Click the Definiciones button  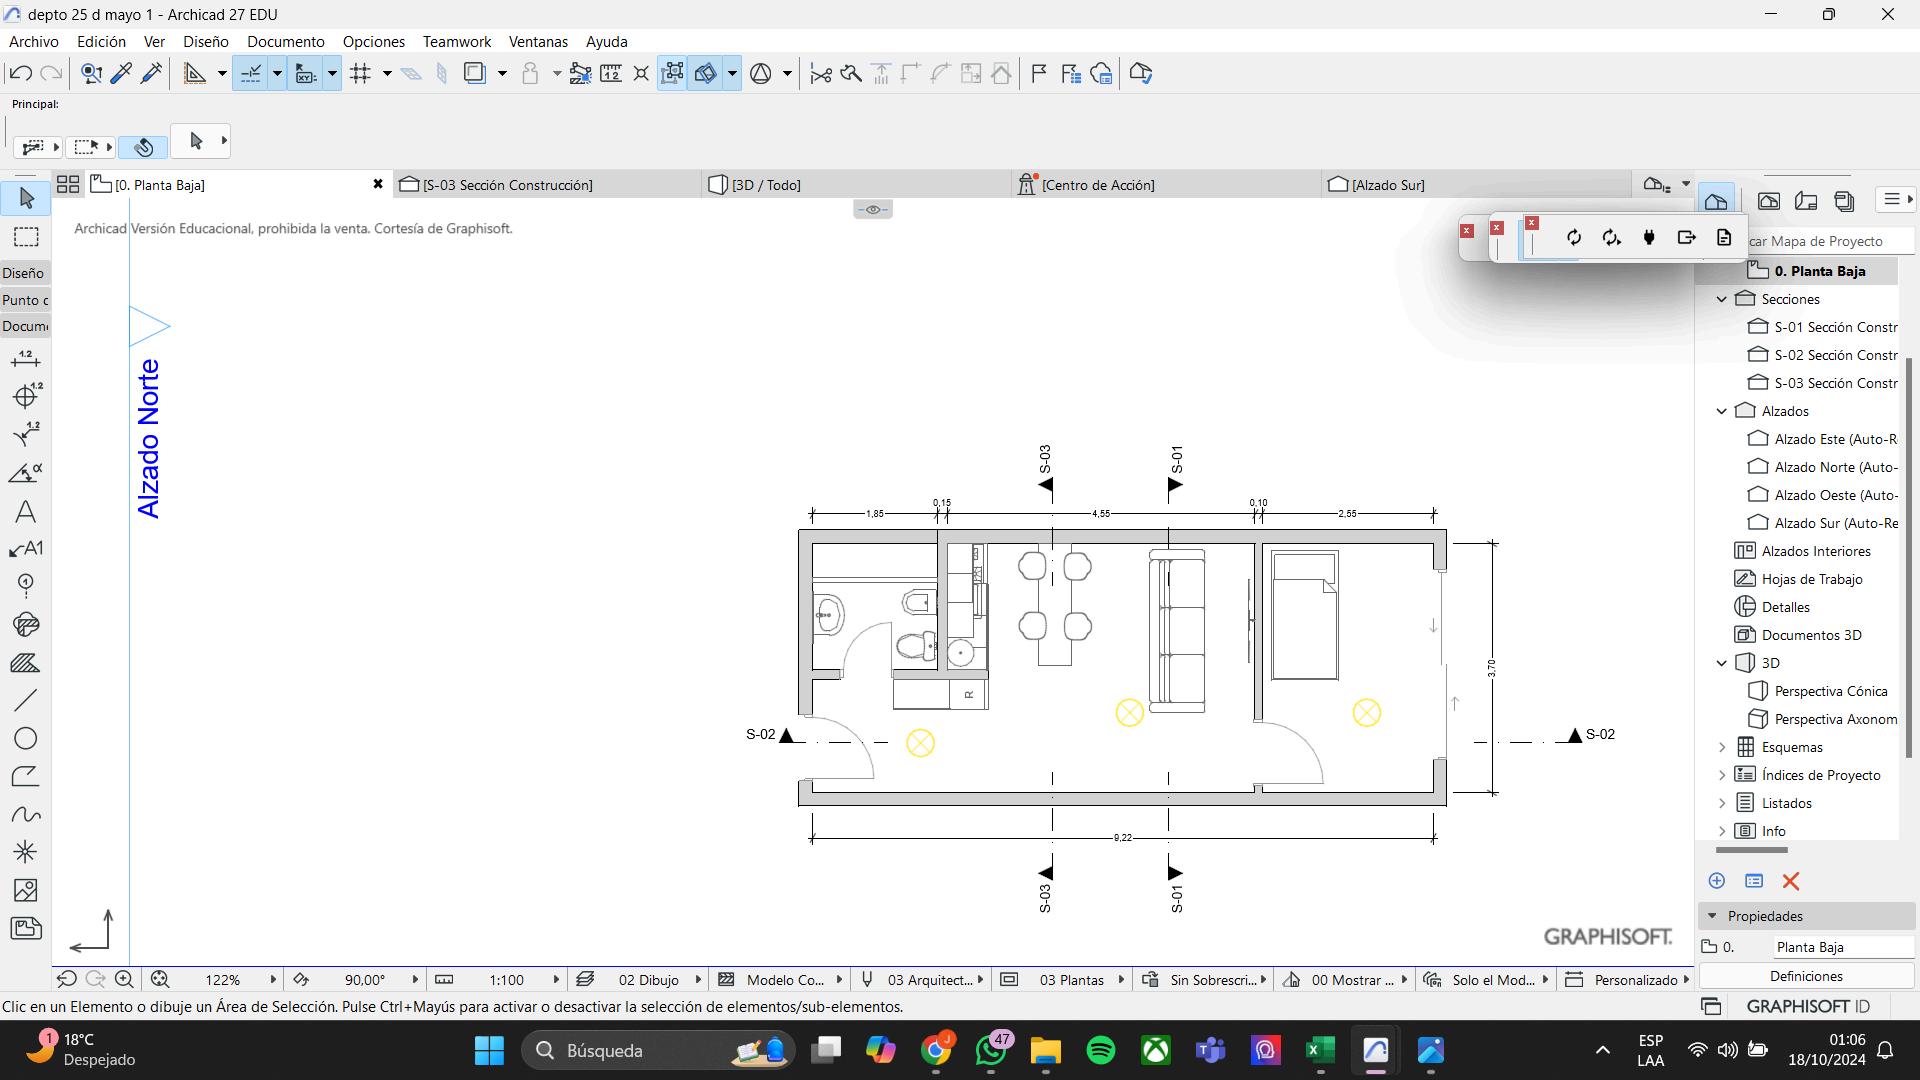click(x=1805, y=976)
